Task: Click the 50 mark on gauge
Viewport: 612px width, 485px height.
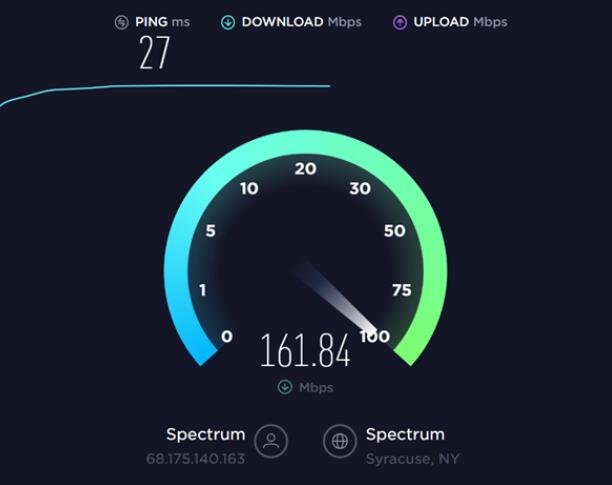Action: [395, 231]
